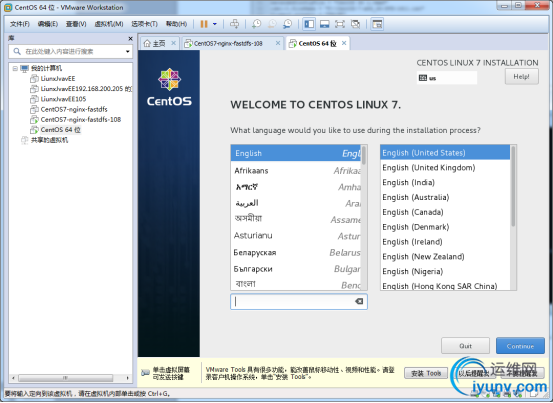The height and width of the screenshot is (403, 553).
Task: Select English (United Kingdom) locale
Action: click(445, 167)
